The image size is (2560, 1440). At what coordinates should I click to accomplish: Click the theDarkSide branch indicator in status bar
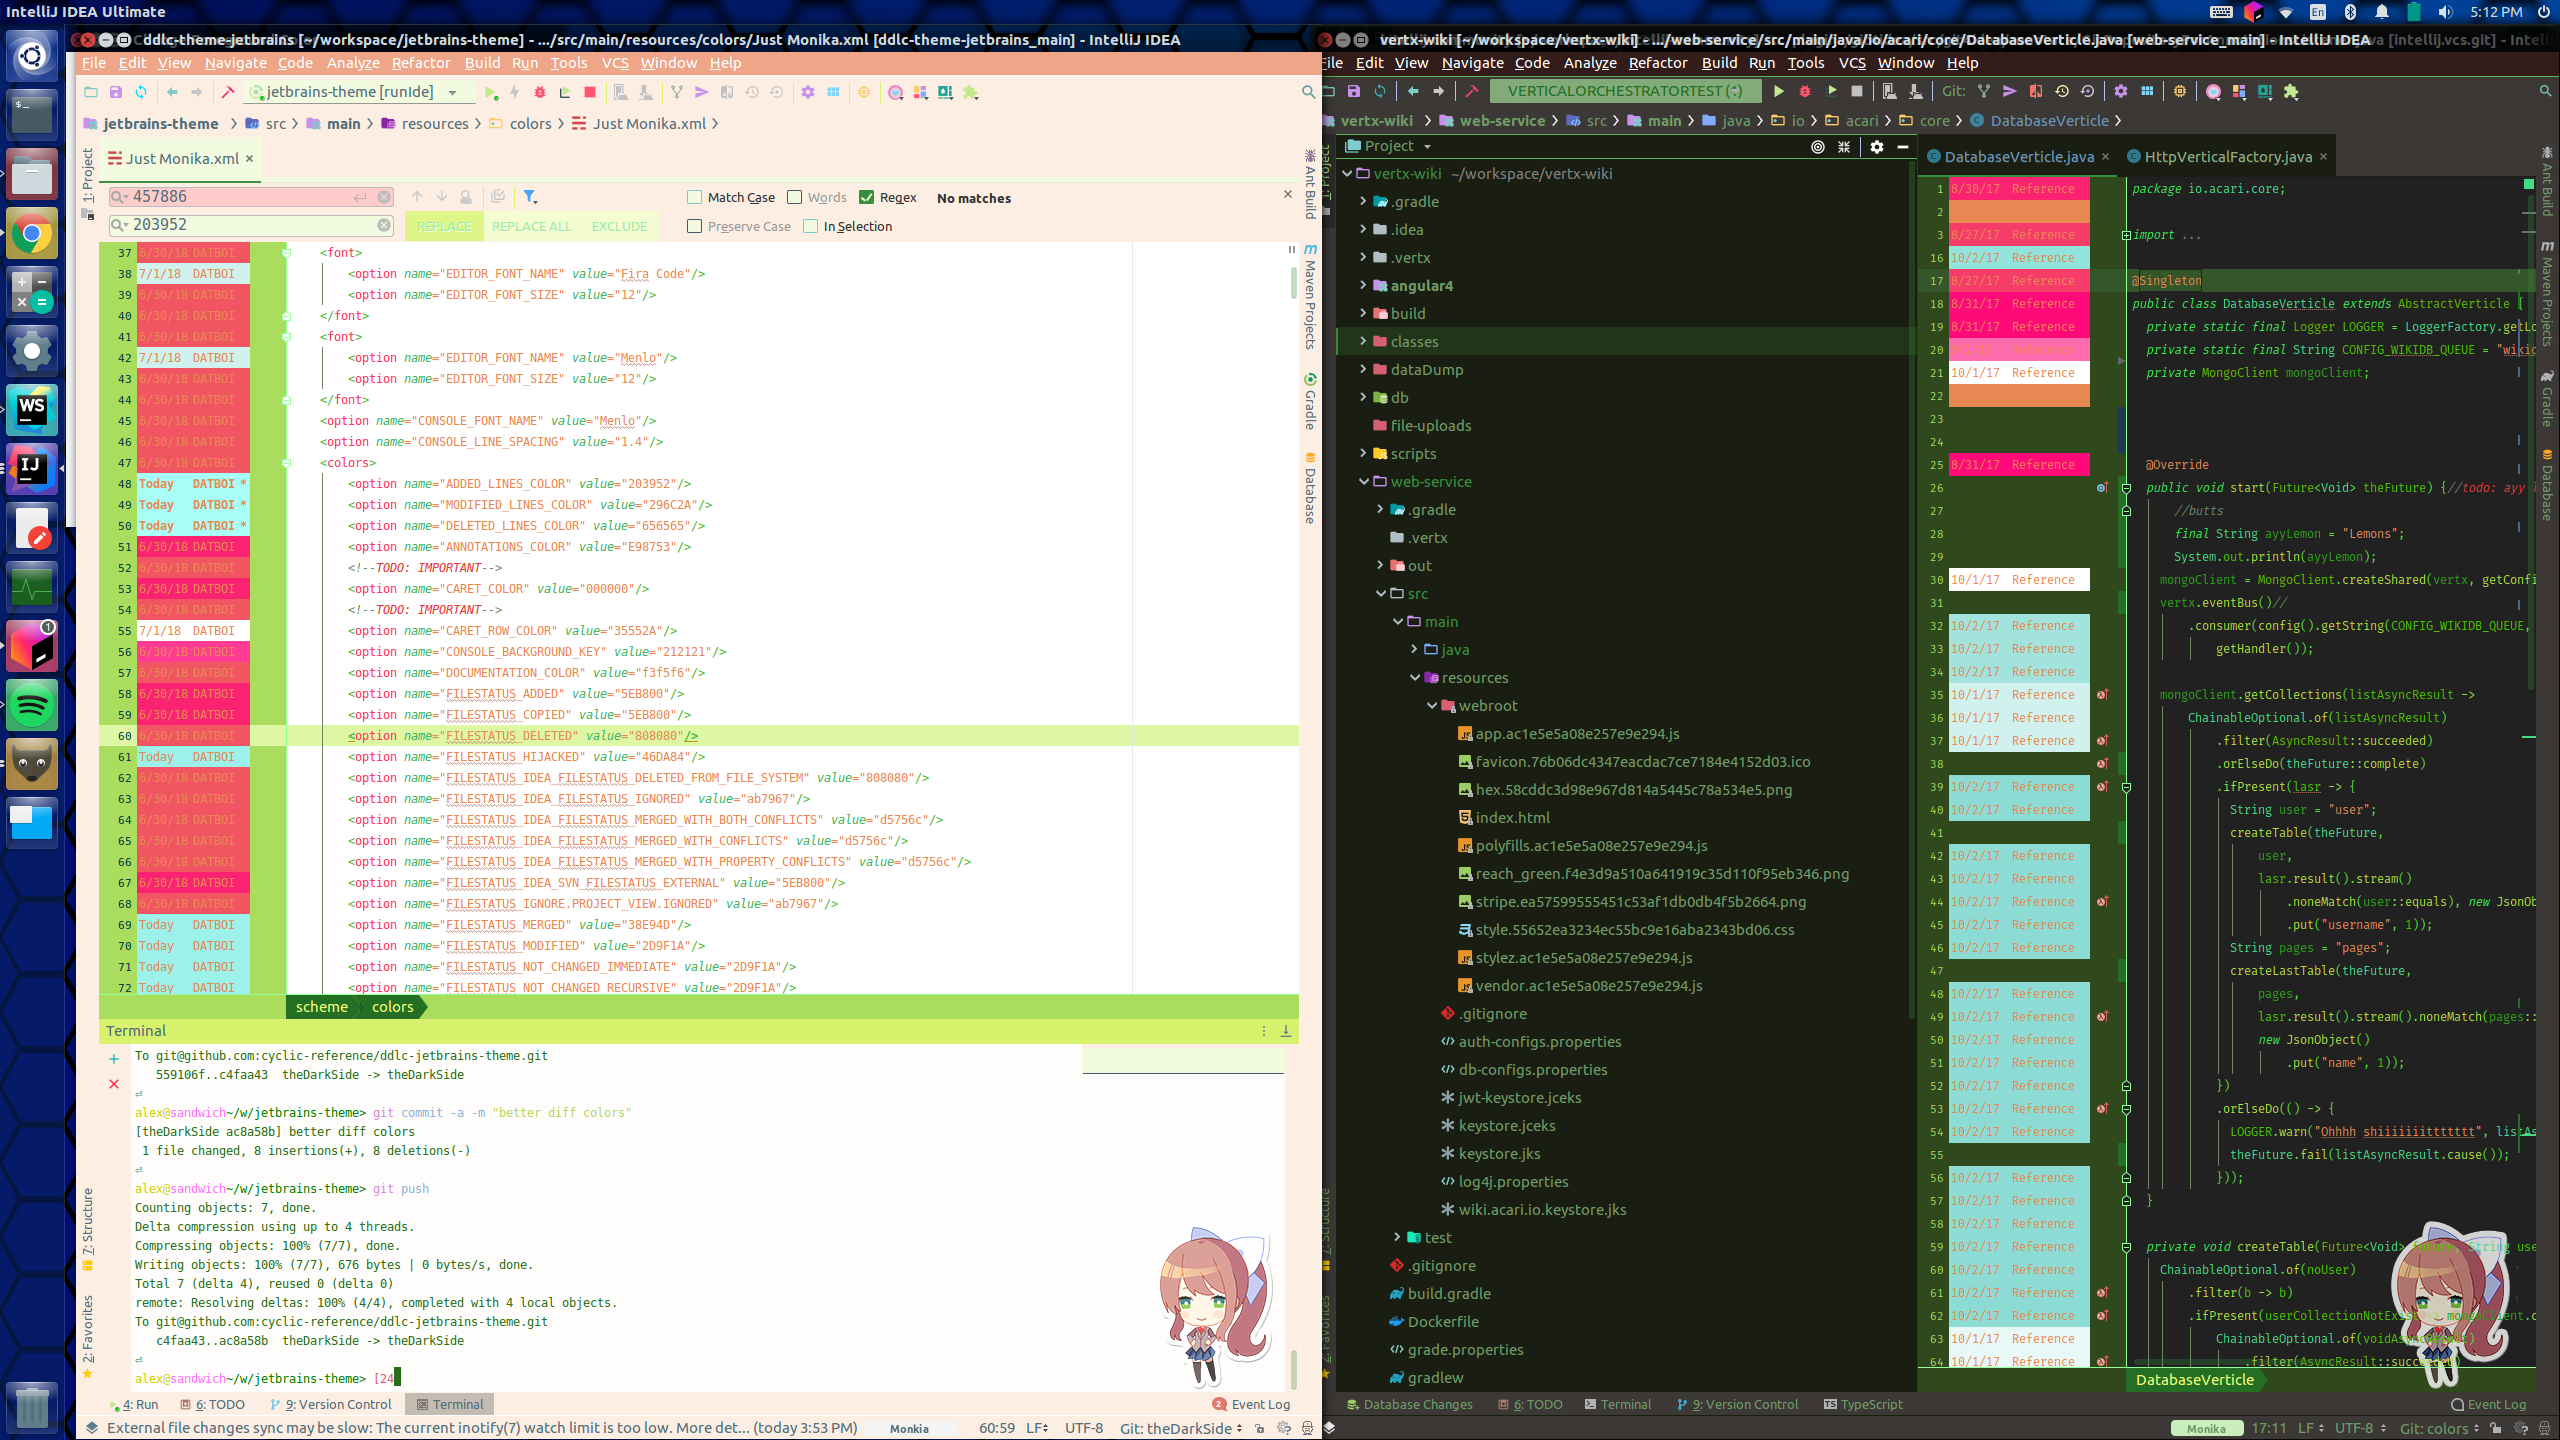click(x=1180, y=1428)
